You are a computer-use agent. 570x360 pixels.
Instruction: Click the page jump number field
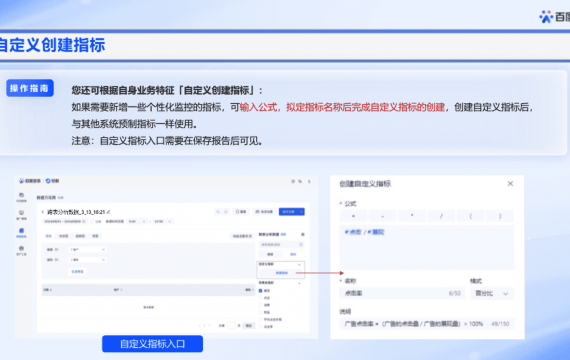pyautogui.click(x=232, y=325)
